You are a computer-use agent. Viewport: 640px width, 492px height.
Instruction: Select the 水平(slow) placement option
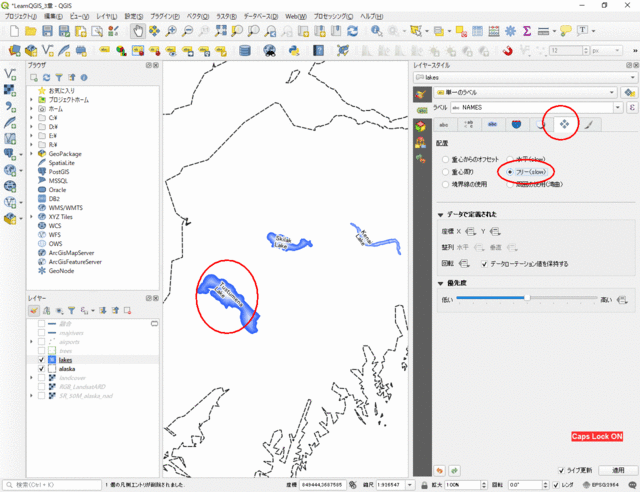[x=510, y=159]
